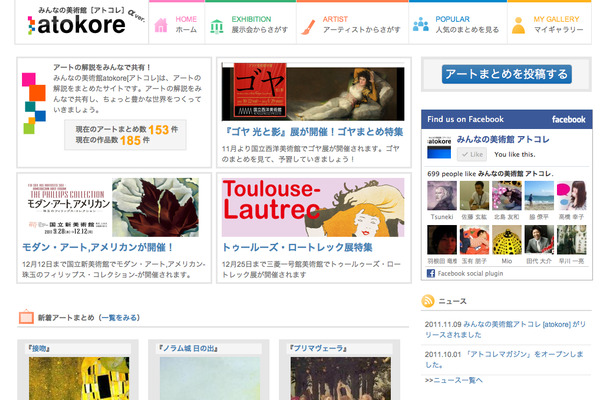610x400 pixels.
Task: Click the new art summary section icon
Action: pos(26,317)
